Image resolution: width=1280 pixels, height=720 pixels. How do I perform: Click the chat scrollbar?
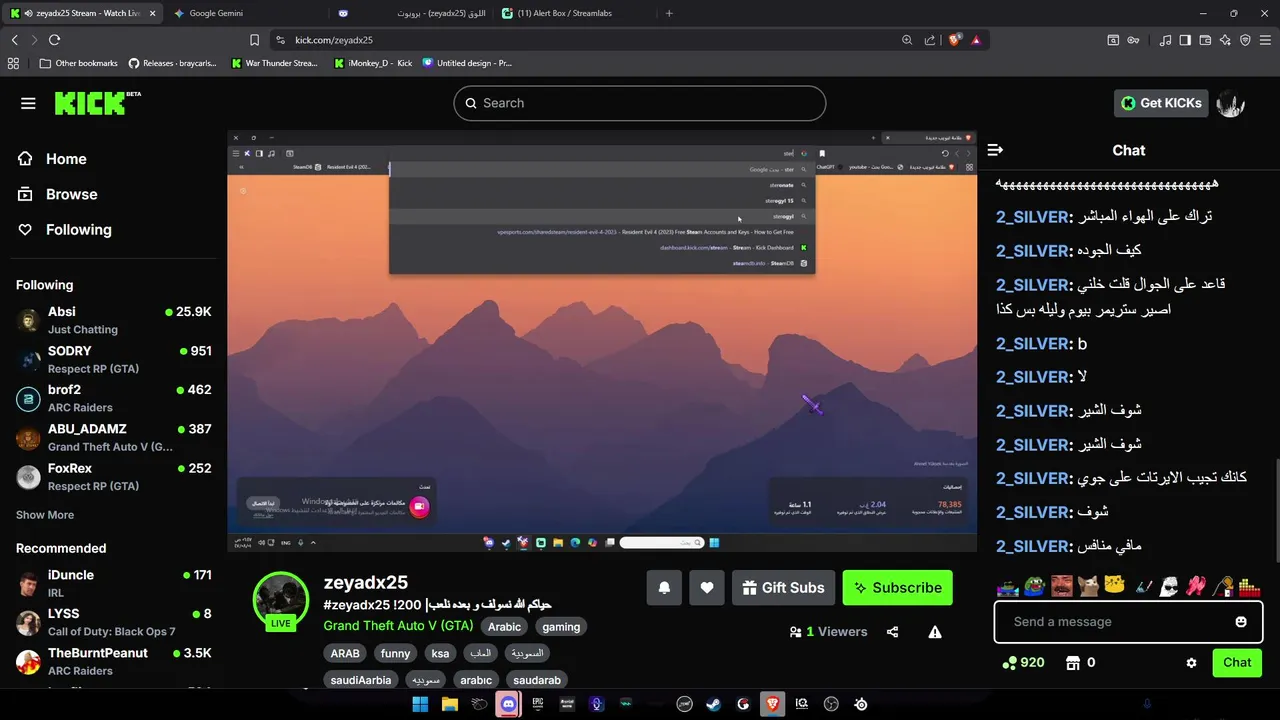click(1276, 511)
